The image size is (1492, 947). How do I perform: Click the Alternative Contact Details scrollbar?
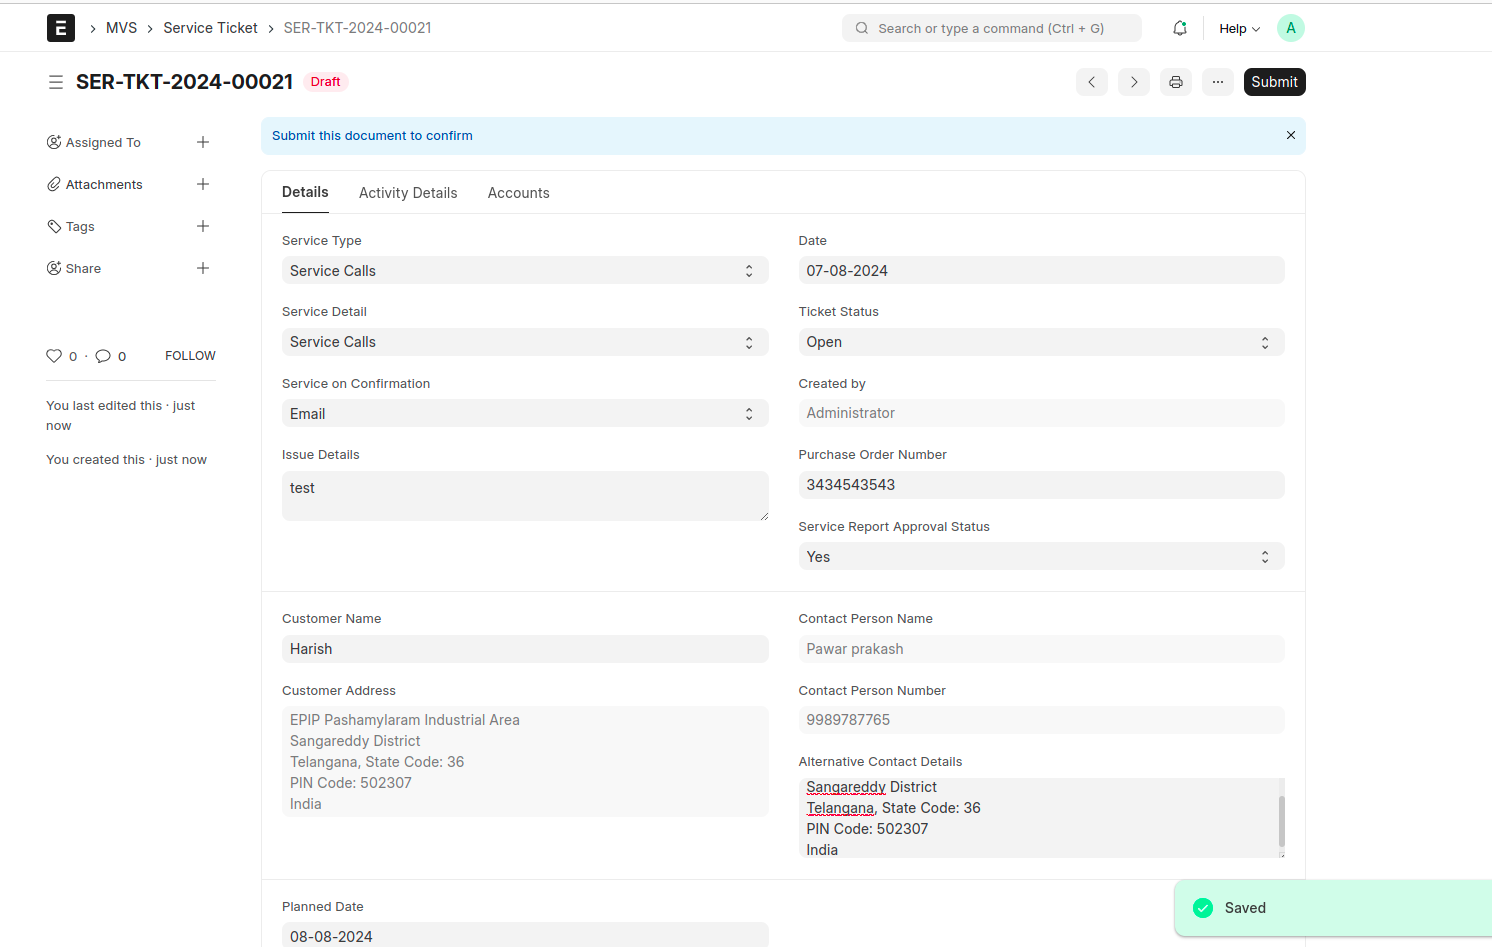point(1281,821)
